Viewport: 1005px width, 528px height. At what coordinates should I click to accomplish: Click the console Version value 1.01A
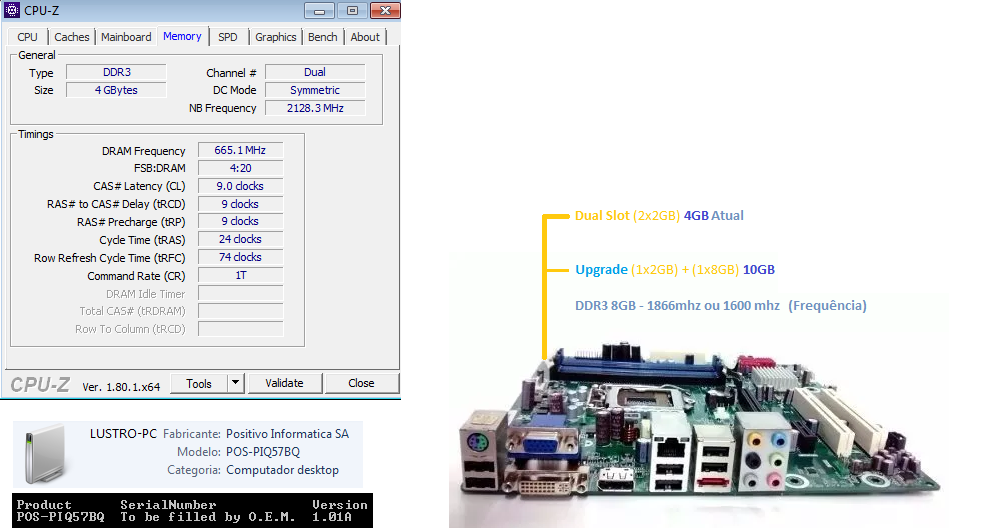[x=332, y=517]
